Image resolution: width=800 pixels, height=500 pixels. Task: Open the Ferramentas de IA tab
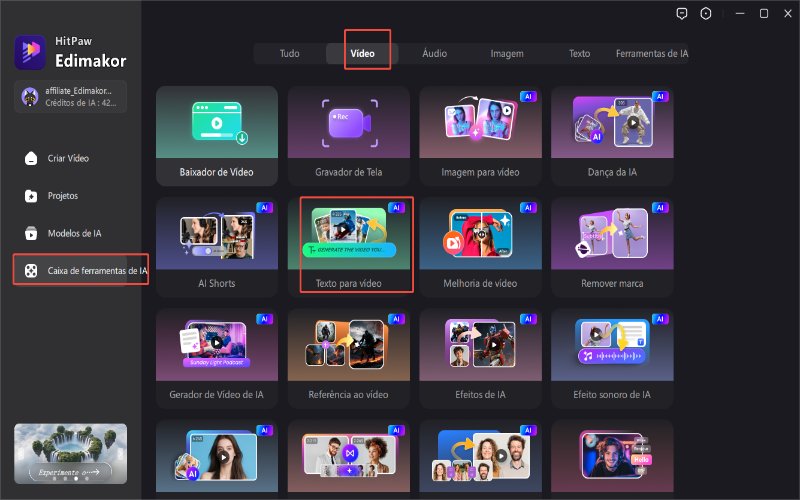[652, 54]
